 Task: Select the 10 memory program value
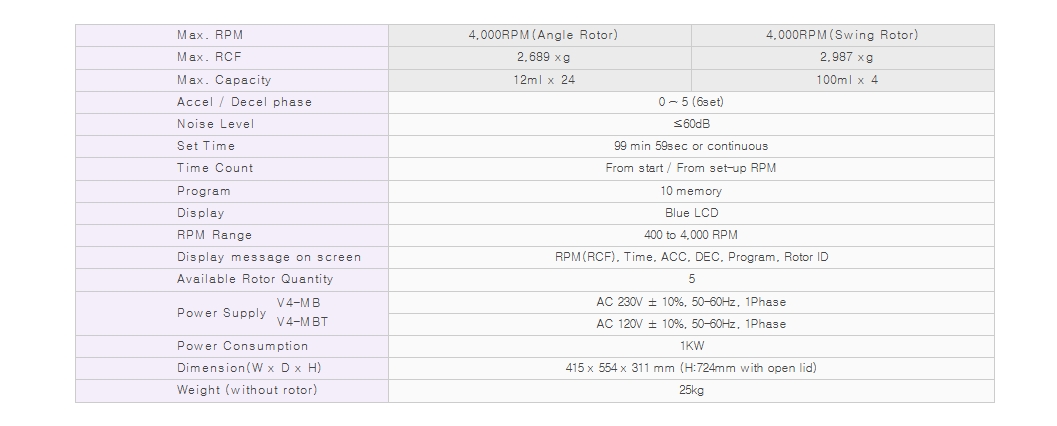point(691,191)
